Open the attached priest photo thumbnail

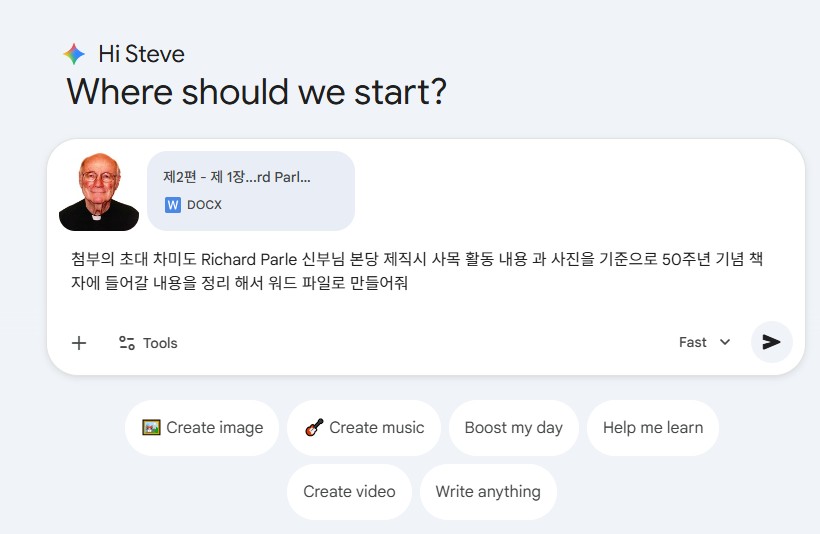tap(99, 191)
